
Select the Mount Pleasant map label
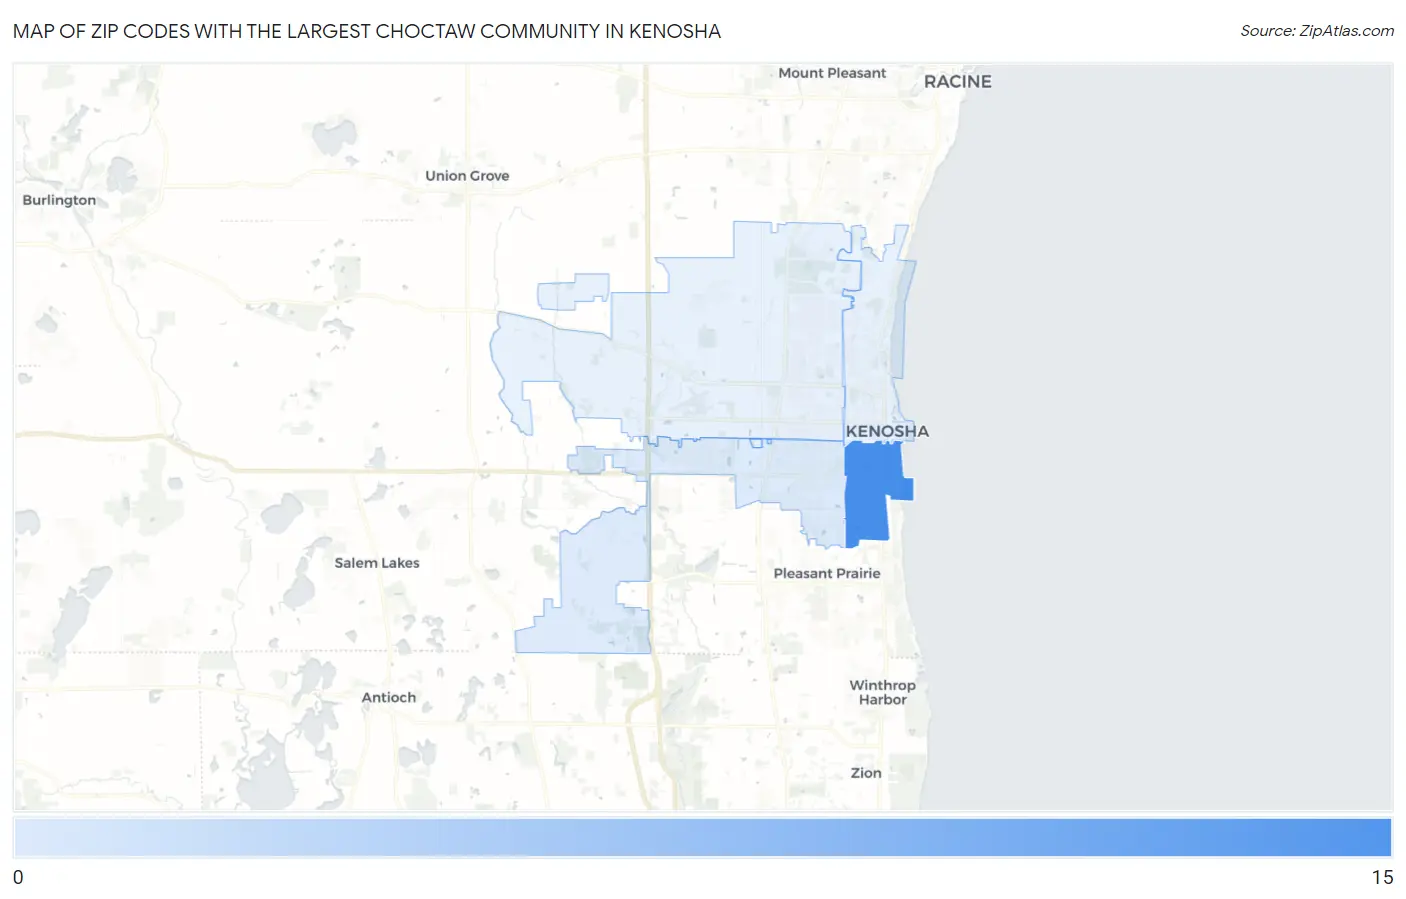tap(832, 73)
